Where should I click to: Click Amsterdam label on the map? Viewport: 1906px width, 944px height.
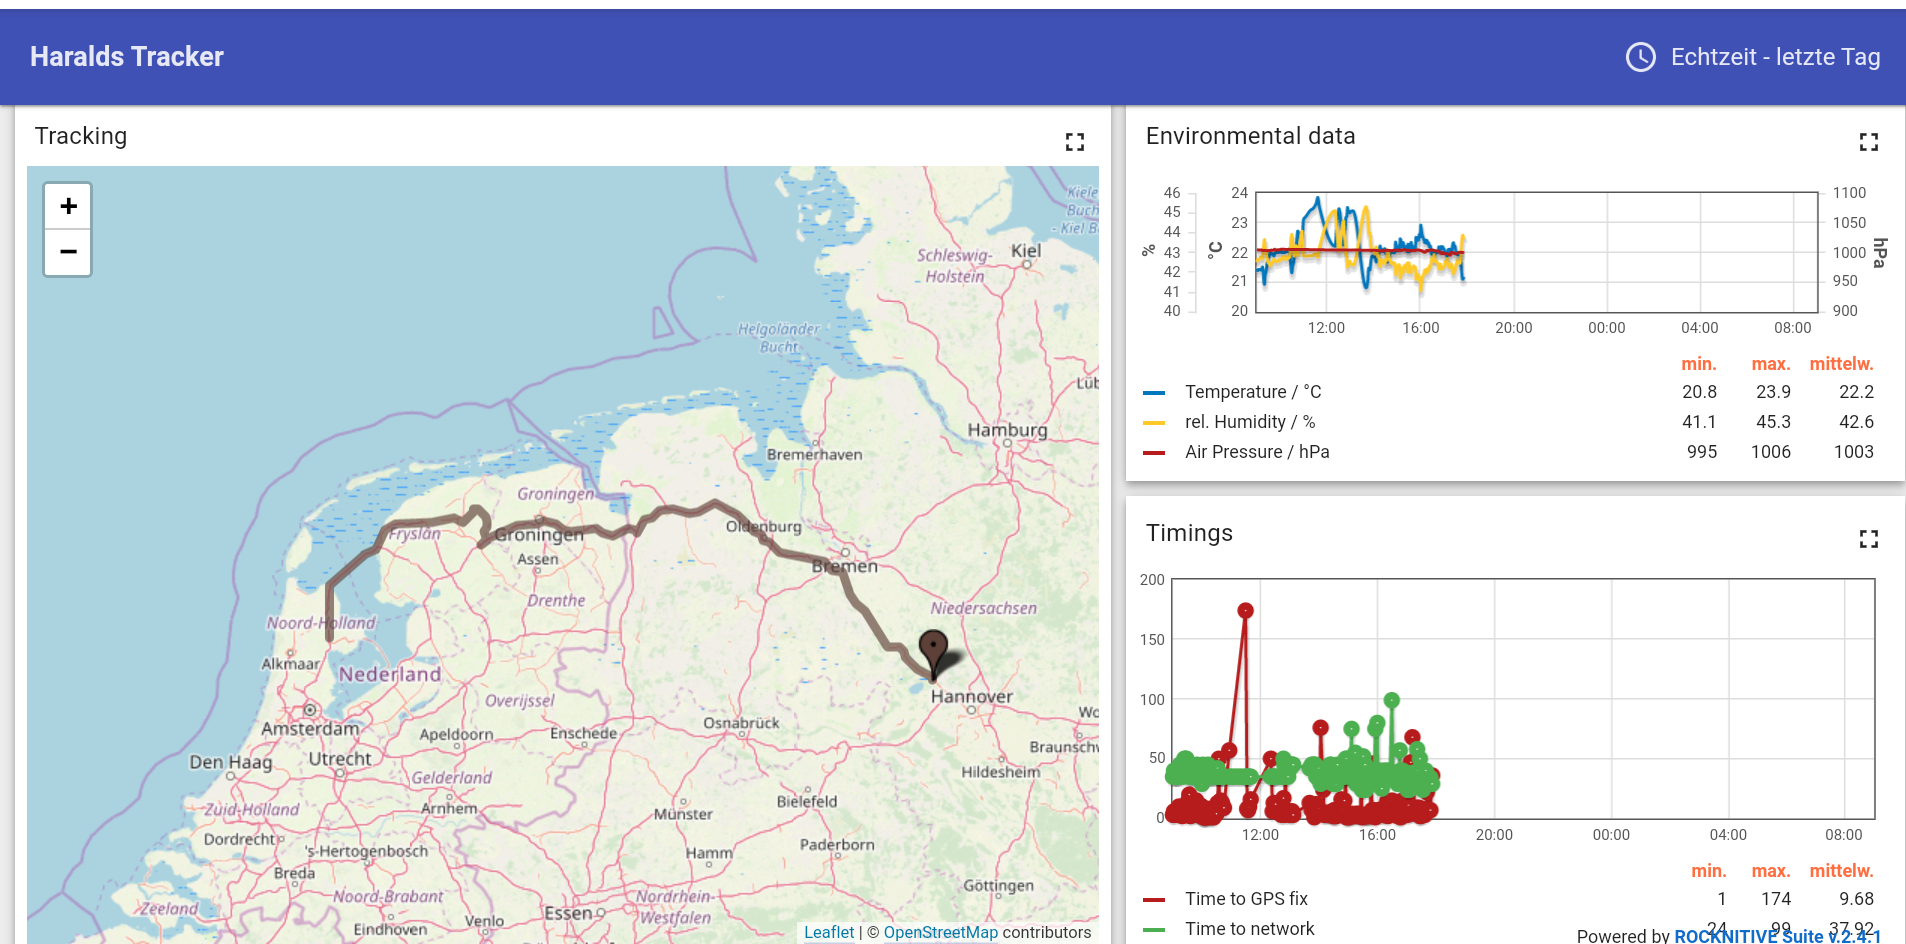(310, 729)
